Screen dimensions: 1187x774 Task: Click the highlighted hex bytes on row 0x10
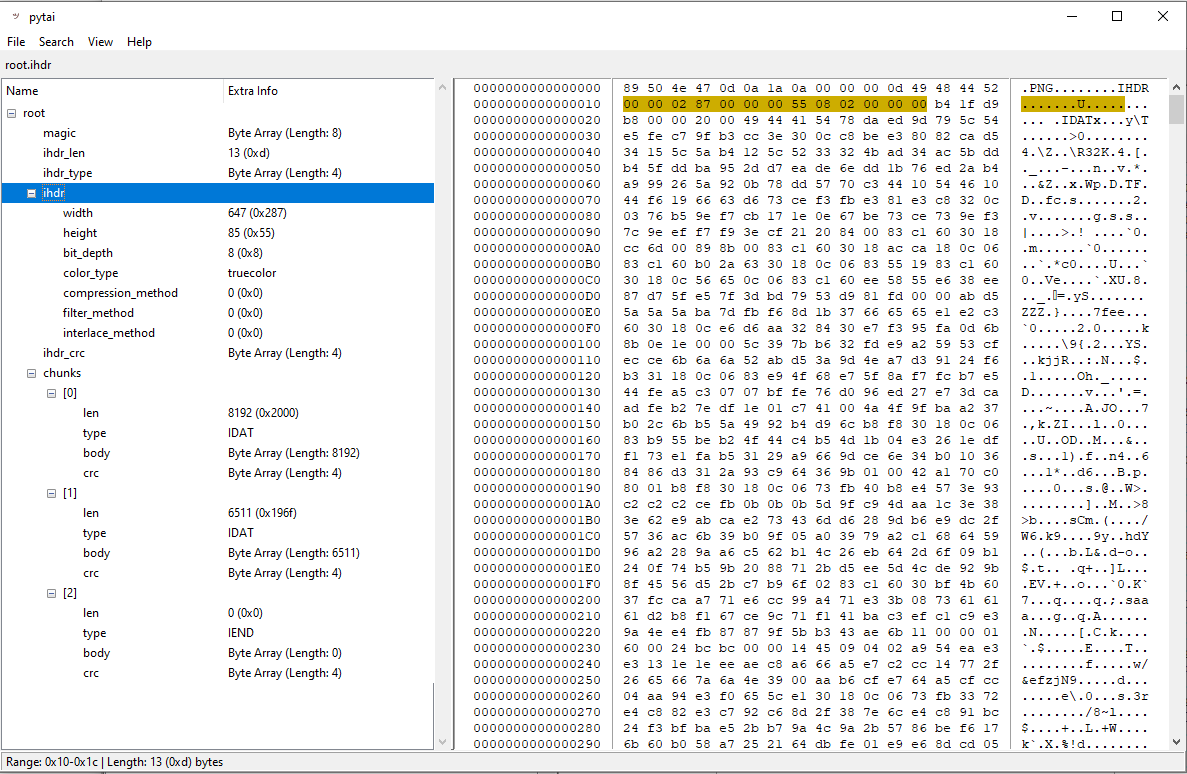click(x=774, y=104)
